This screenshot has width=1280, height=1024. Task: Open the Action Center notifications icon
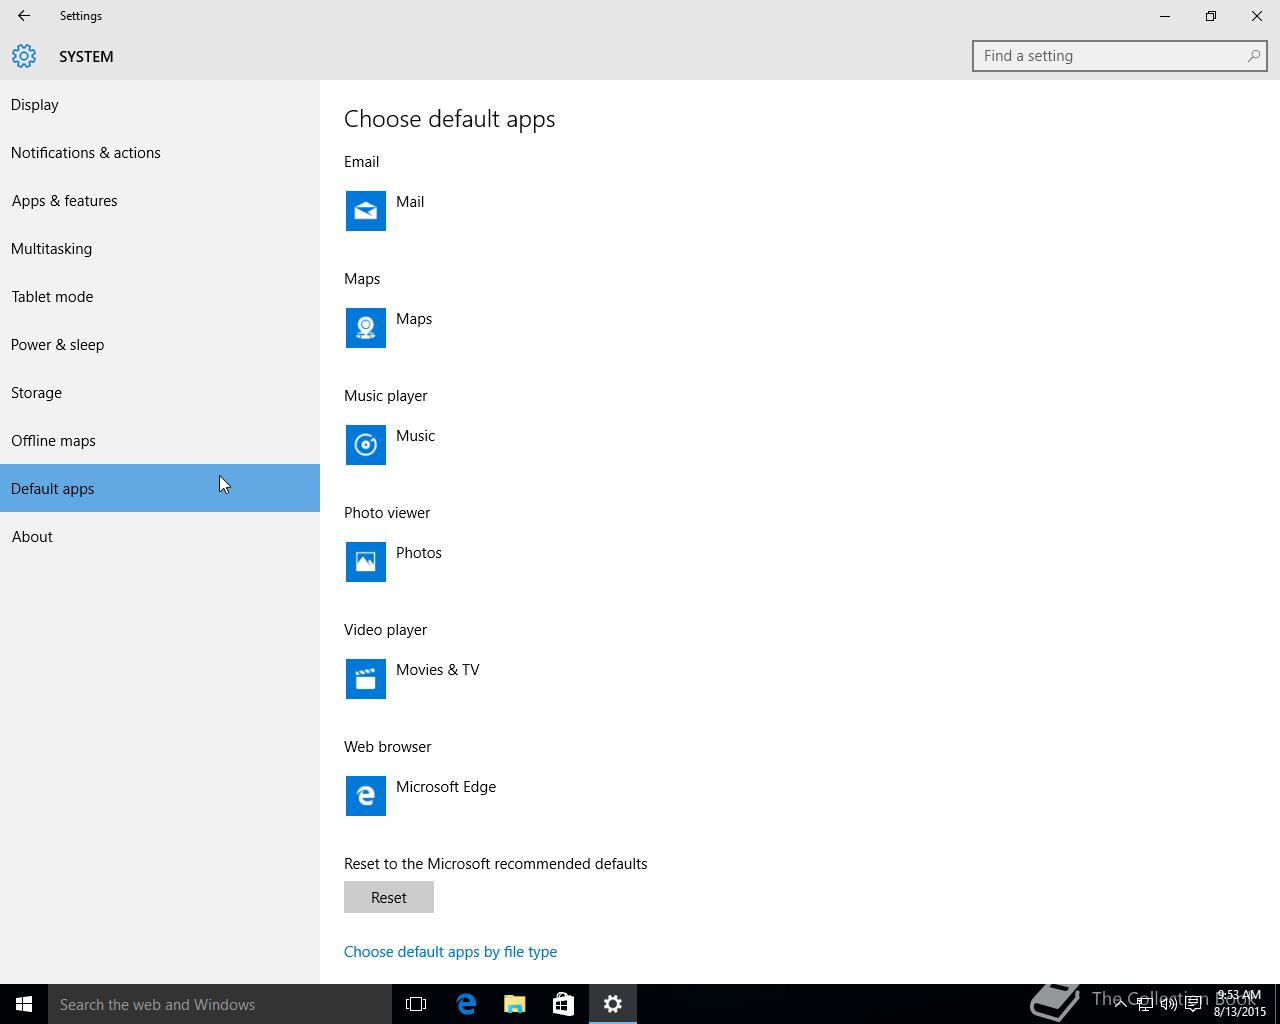pyautogui.click(x=1193, y=1004)
